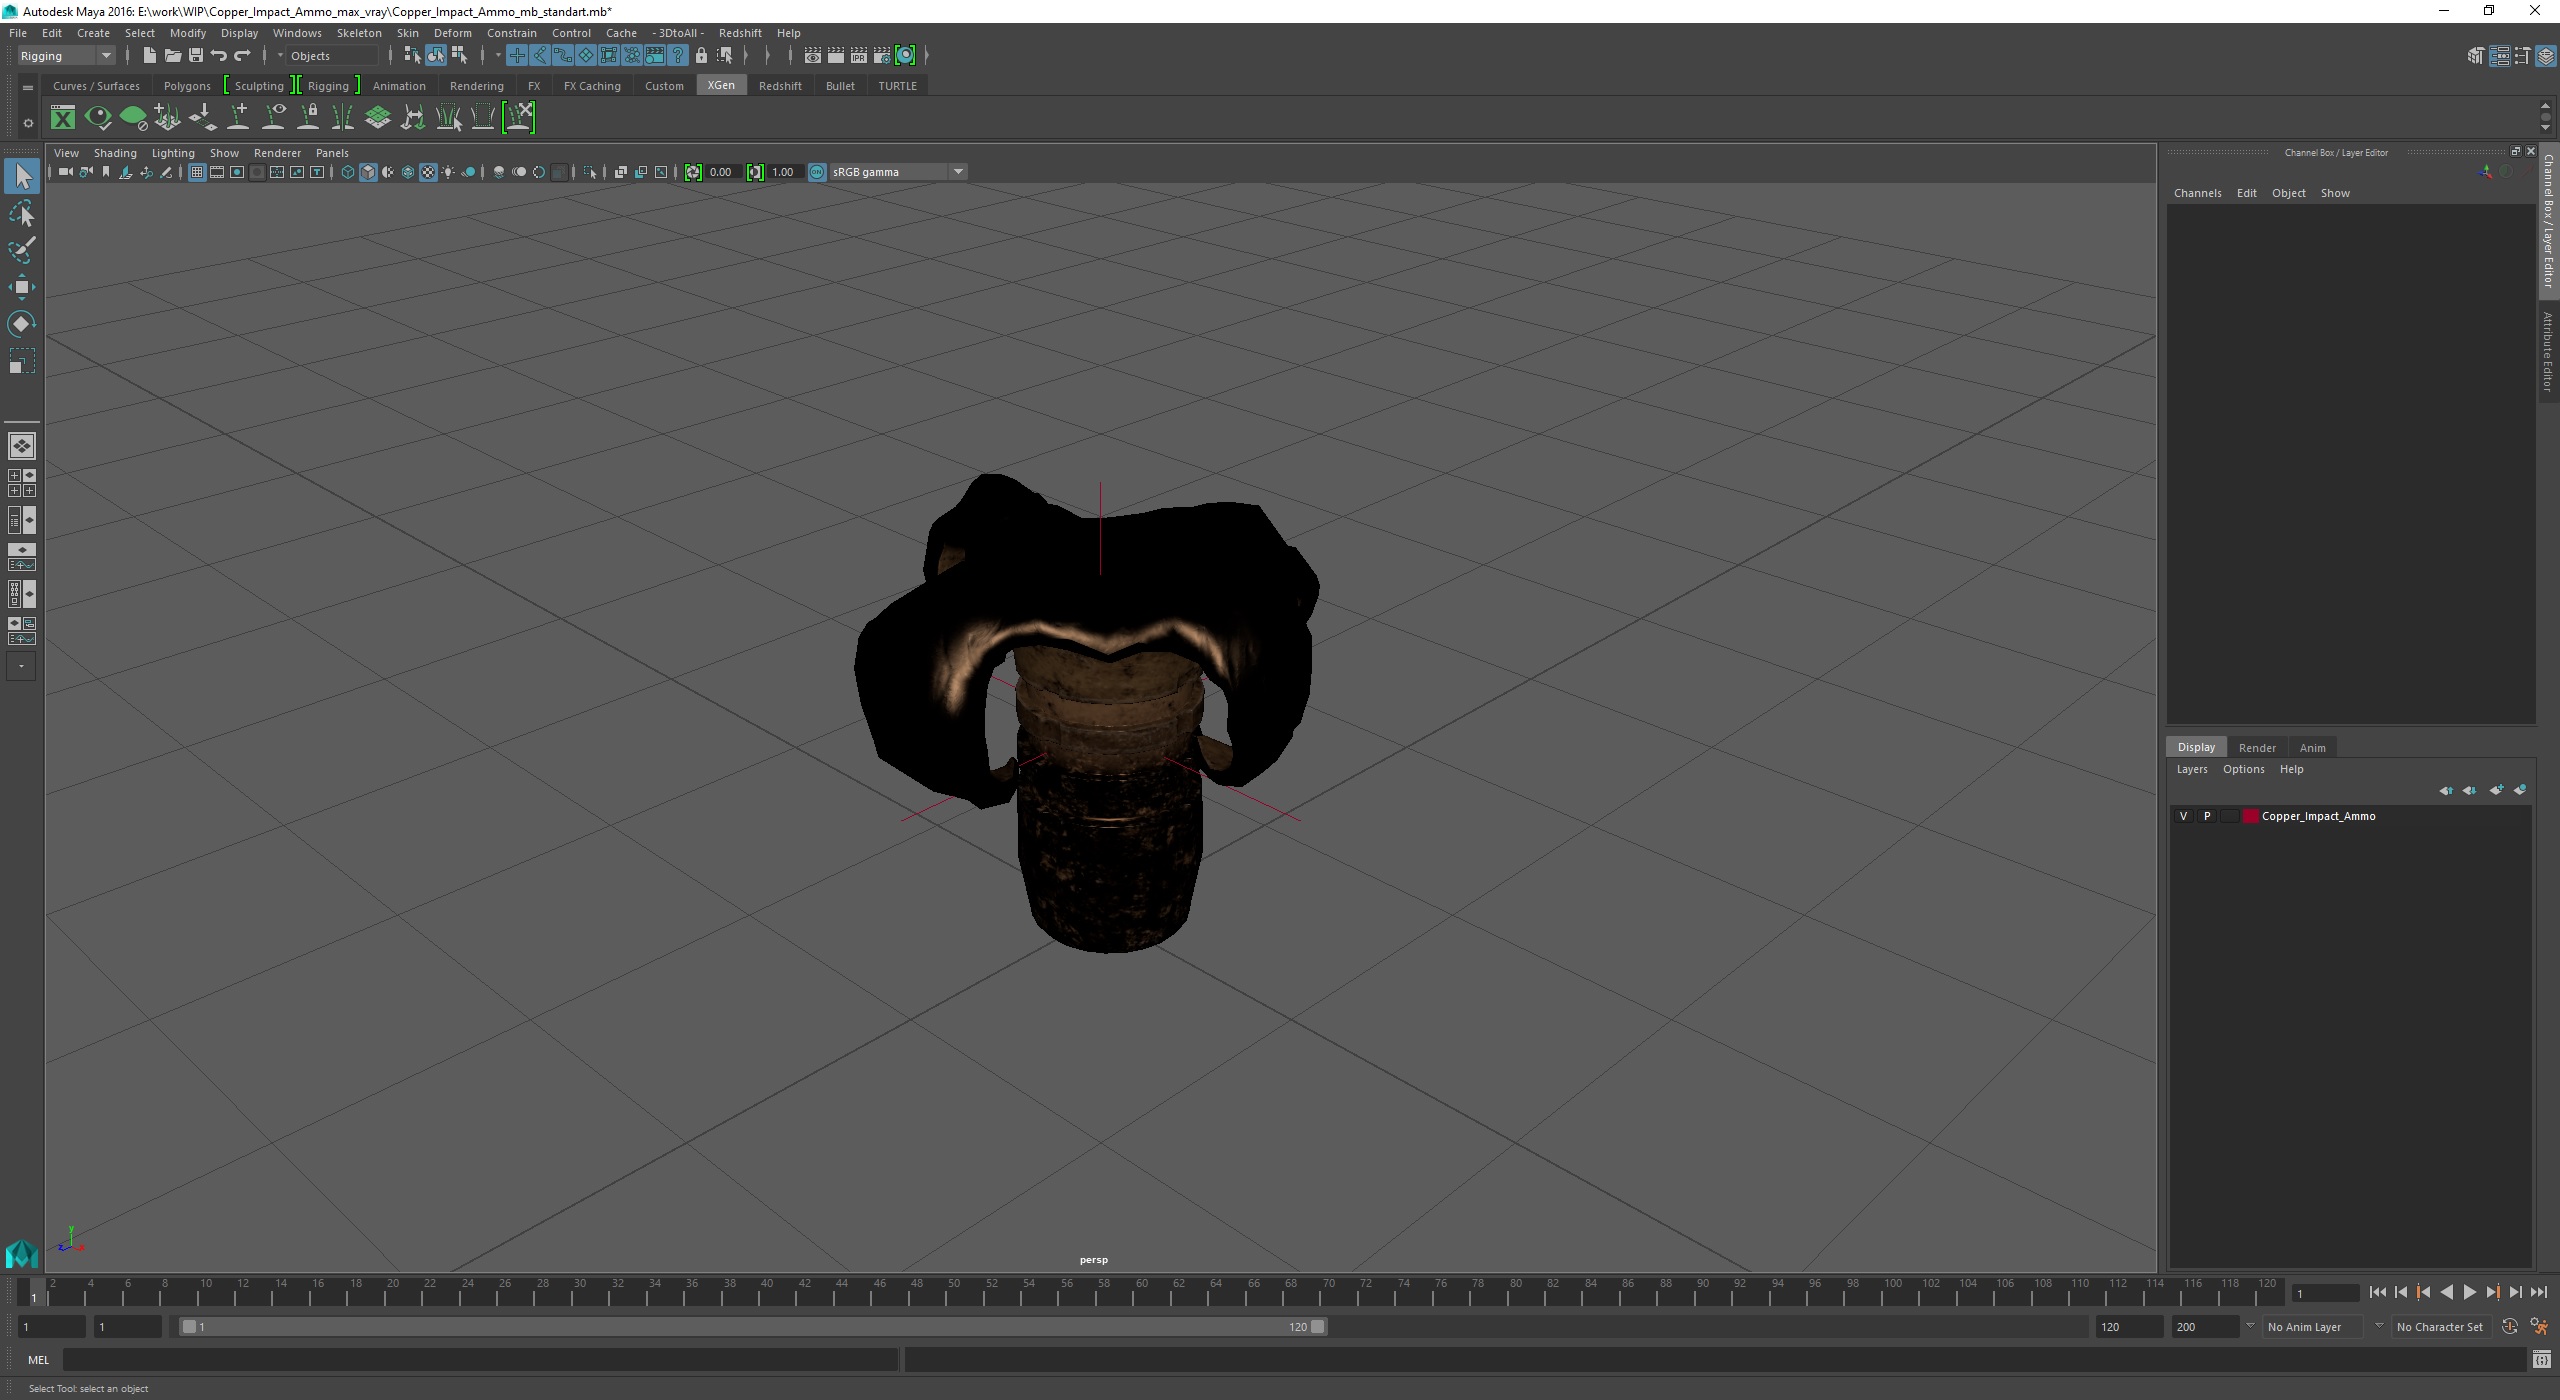Undo the last action
Viewport: 2560px width, 1400px height.
click(x=218, y=56)
